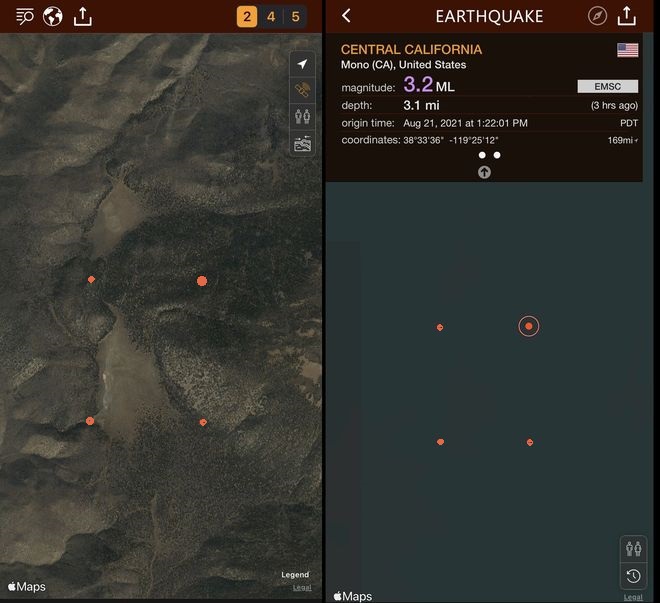Open the Legend link on map
Image resolution: width=660 pixels, height=603 pixels.
point(295,574)
